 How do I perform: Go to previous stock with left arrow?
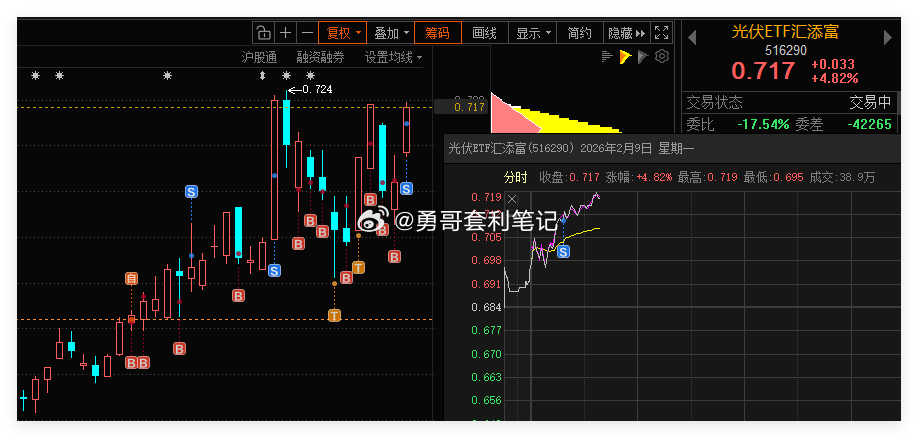coord(691,38)
